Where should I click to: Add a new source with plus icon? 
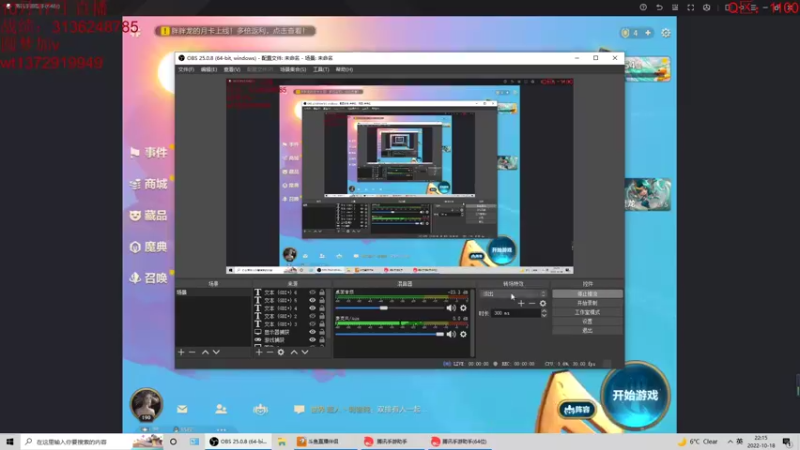tap(259, 352)
